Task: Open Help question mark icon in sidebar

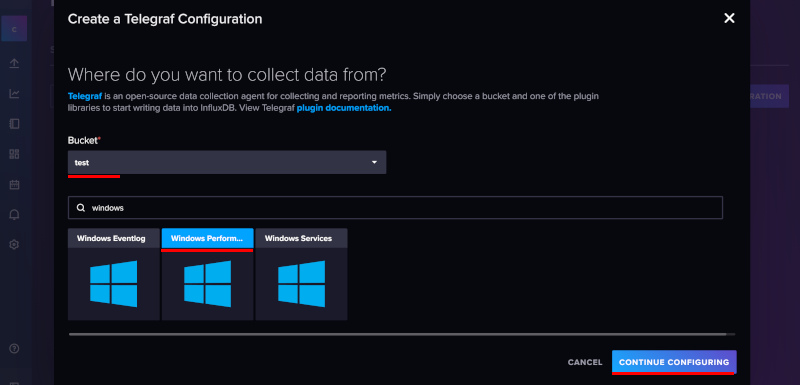Action: coord(14,349)
